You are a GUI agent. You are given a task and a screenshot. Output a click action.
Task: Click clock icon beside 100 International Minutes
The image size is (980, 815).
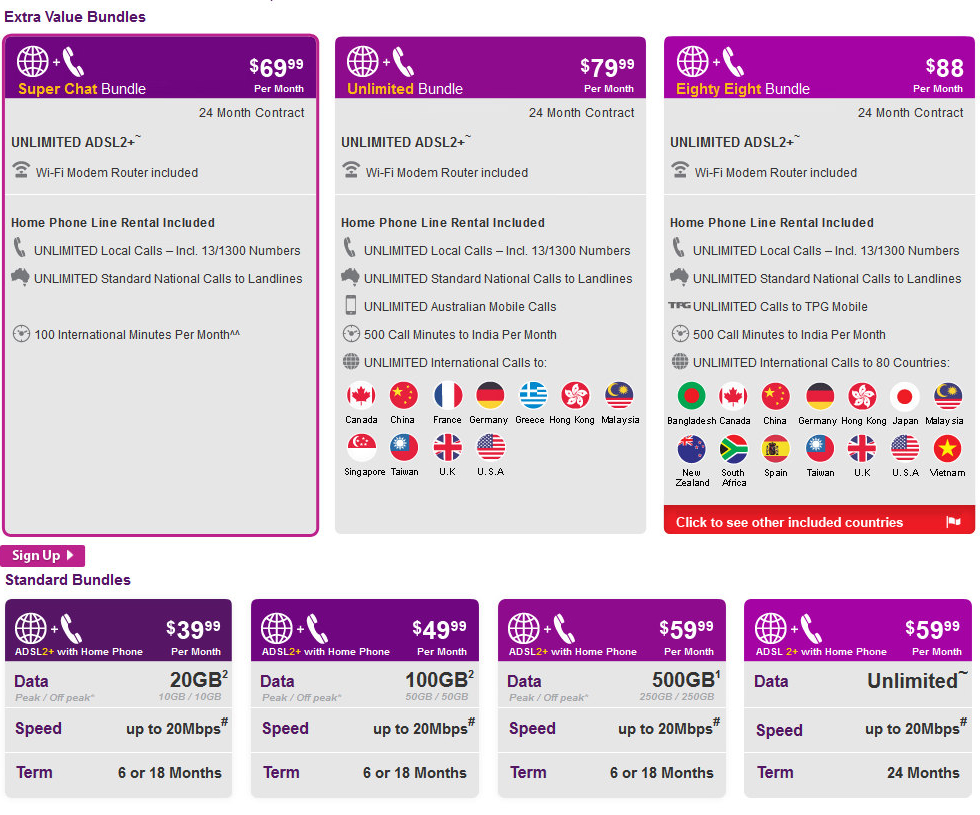click(21, 334)
